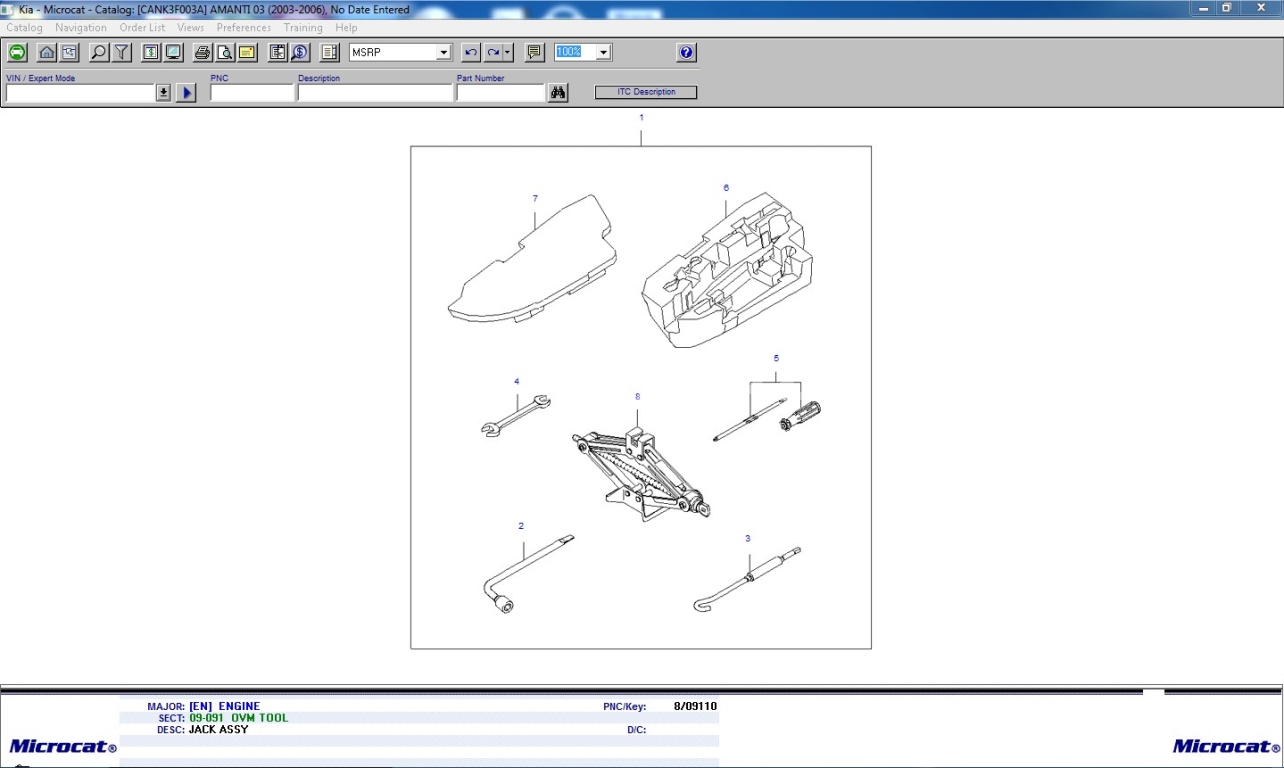Select callout 5 for the screwdriver
Image resolution: width=1284 pixels, height=768 pixels.
pos(776,357)
